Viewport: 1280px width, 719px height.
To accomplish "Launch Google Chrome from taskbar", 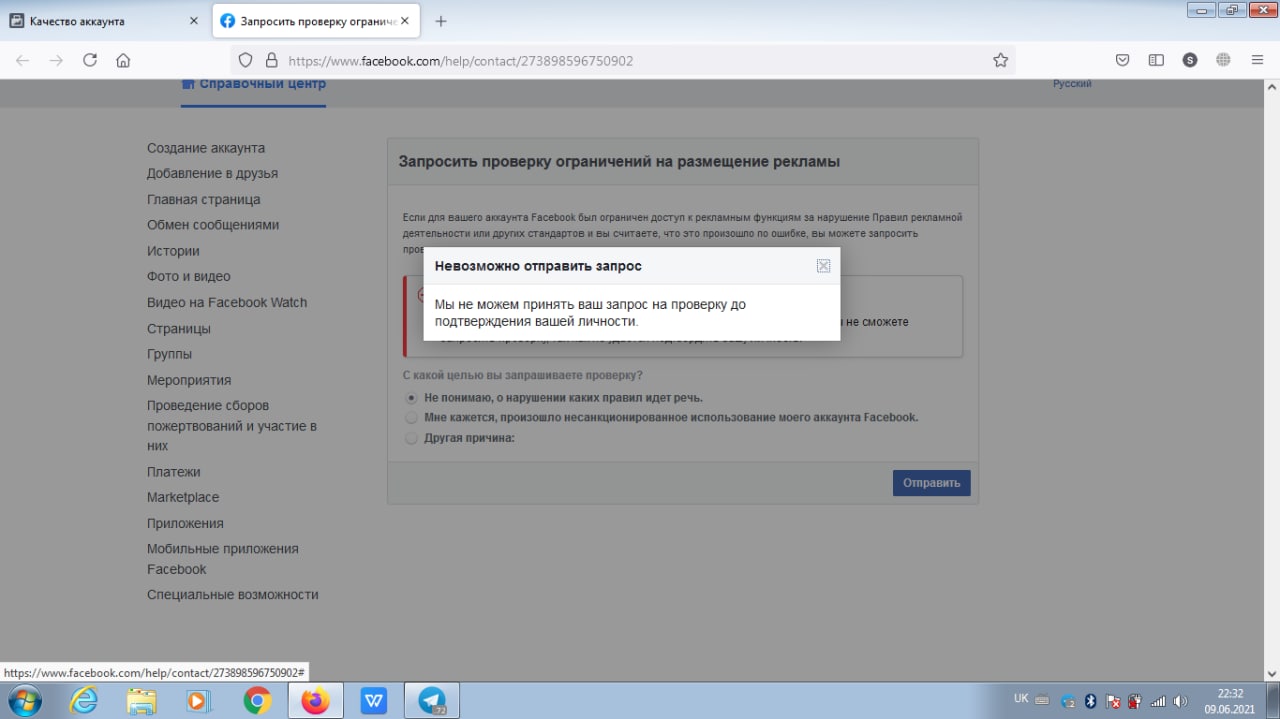I will 257,701.
